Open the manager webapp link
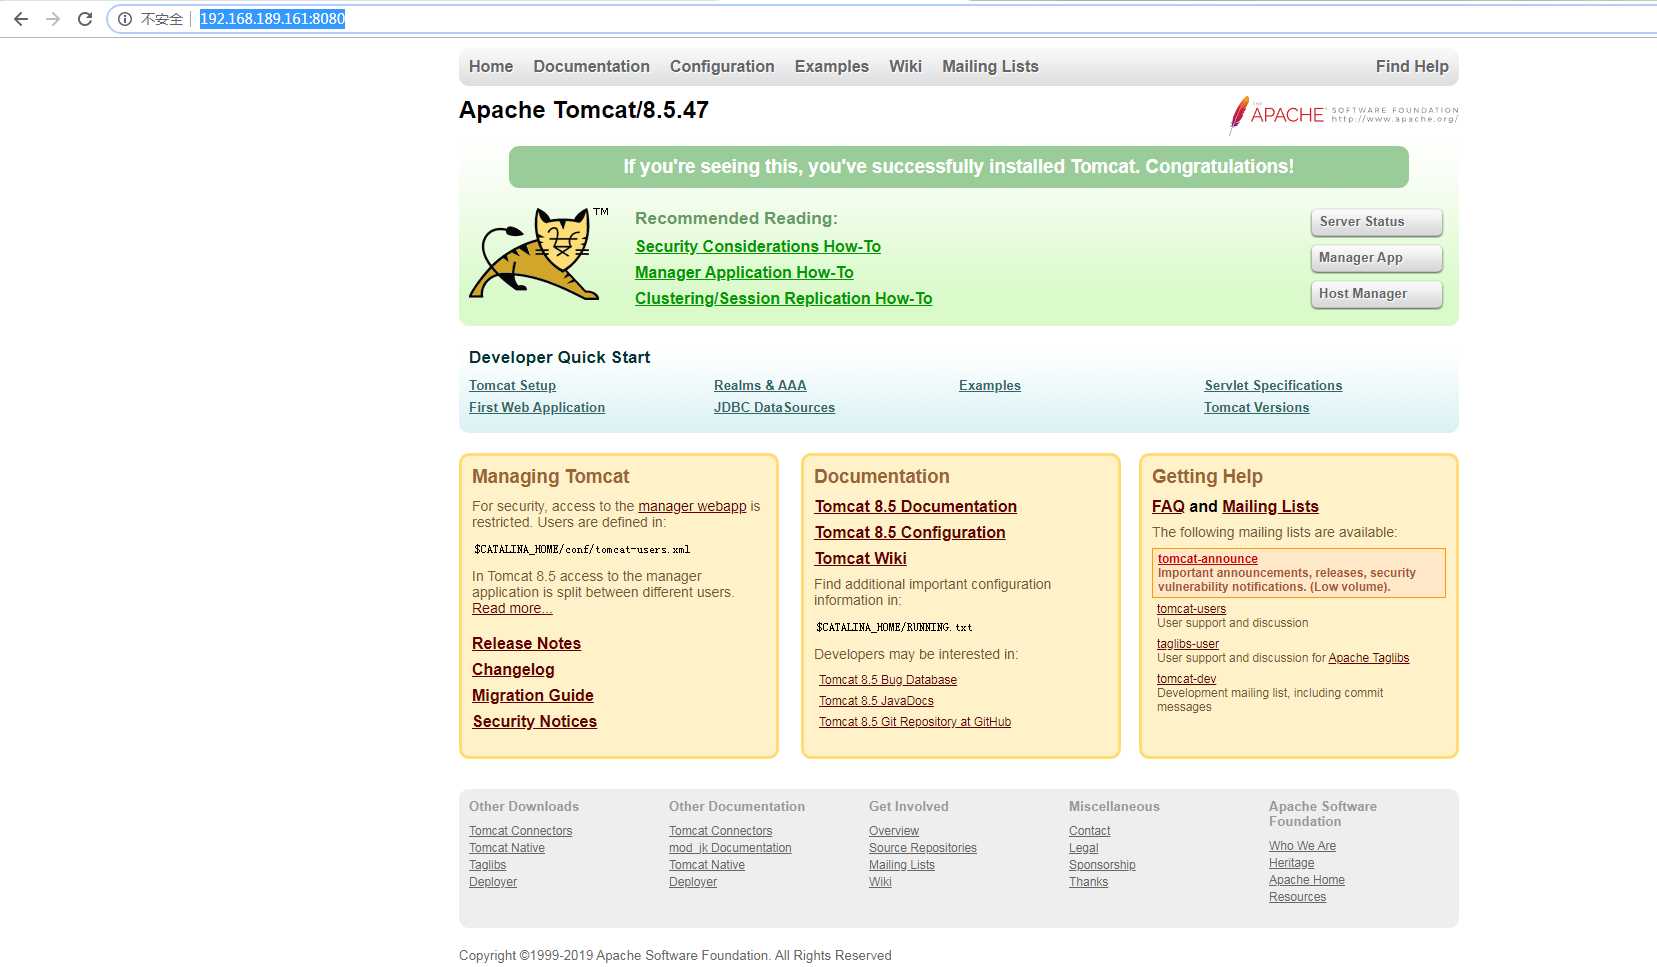The width and height of the screenshot is (1657, 967). 692,506
